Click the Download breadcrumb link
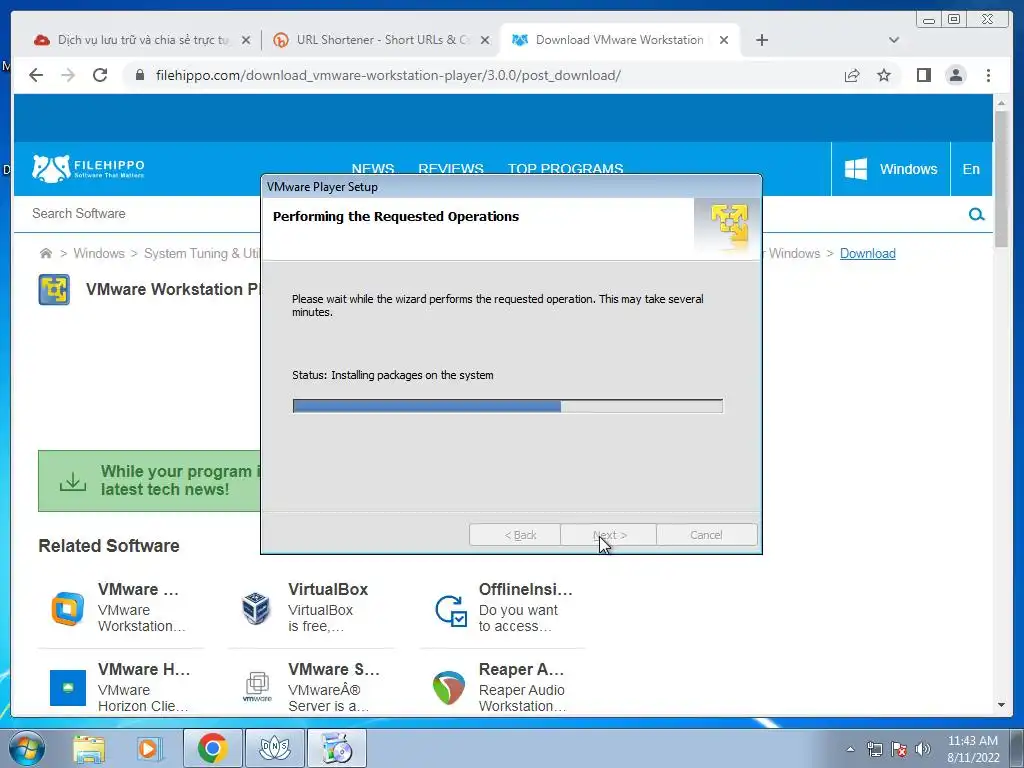1024x768 pixels. coord(867,253)
